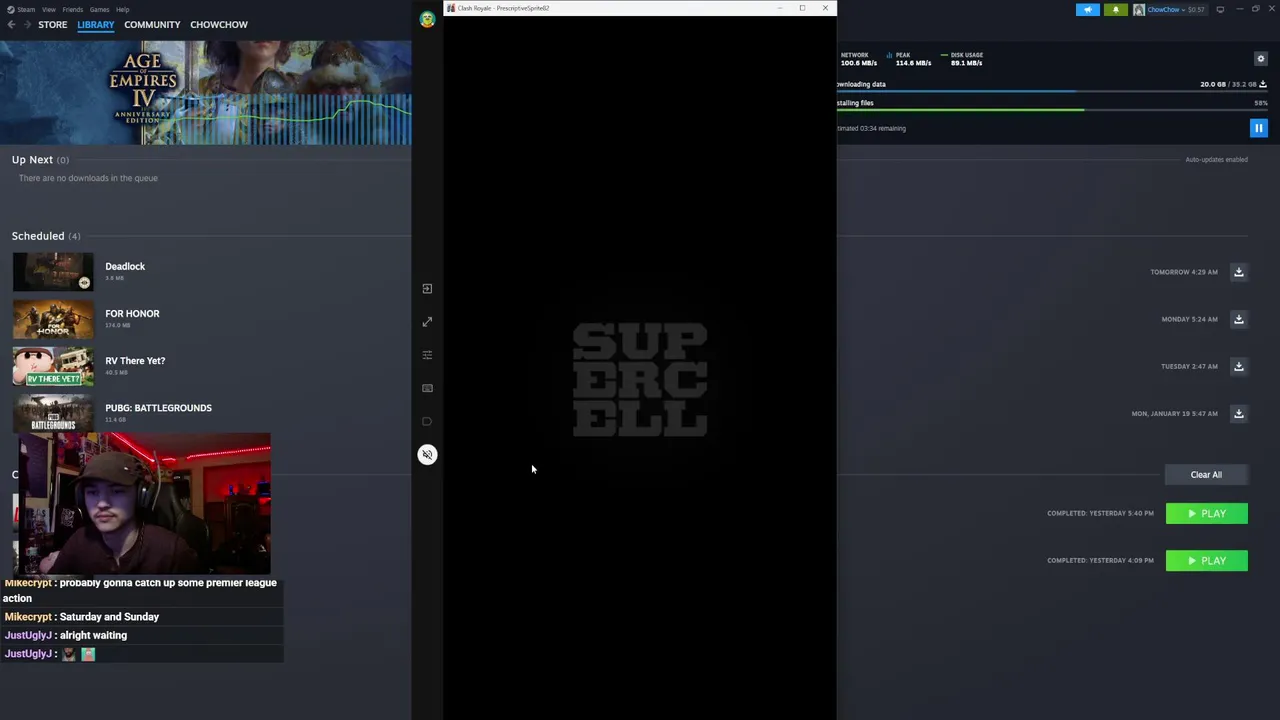This screenshot has width=1280, height=720.
Task: Click the Supercell logo in game window
Action: click(640, 380)
